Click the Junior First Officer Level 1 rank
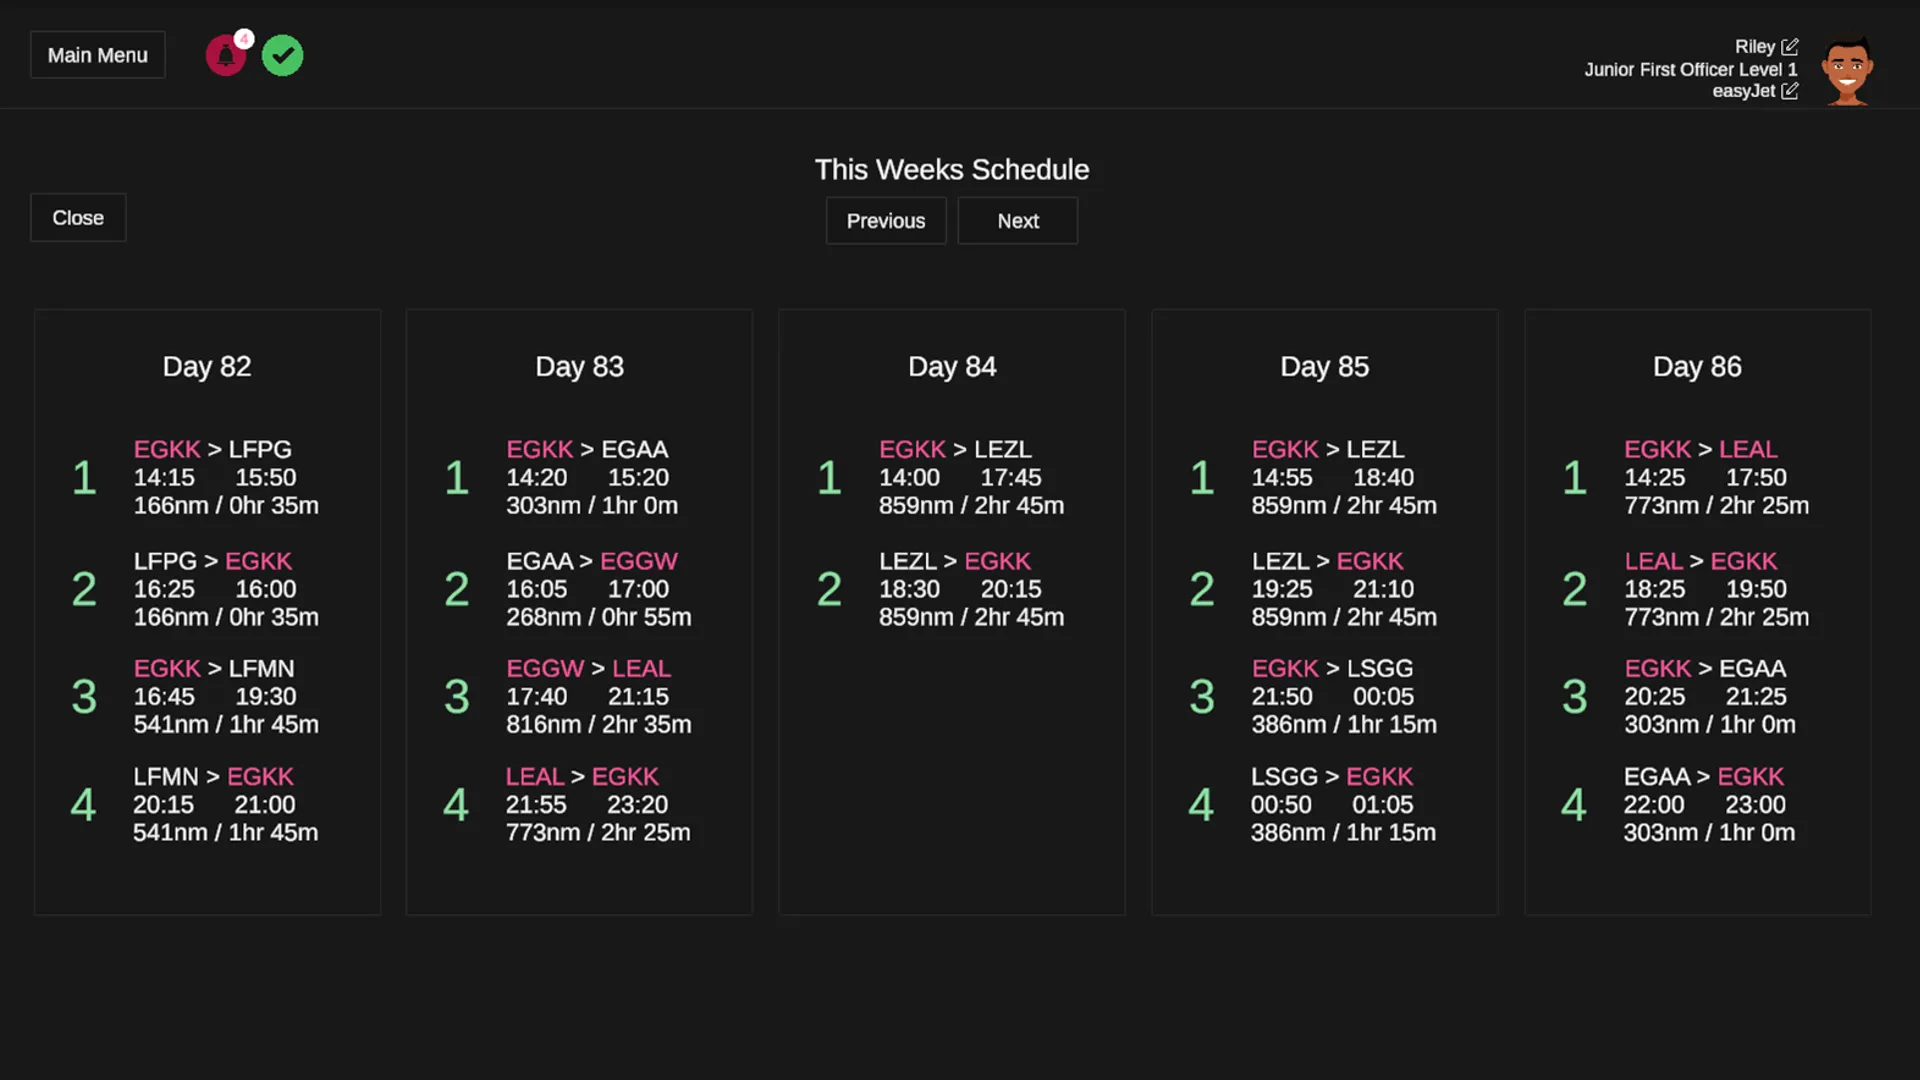The image size is (1920, 1080). pyautogui.click(x=1690, y=70)
